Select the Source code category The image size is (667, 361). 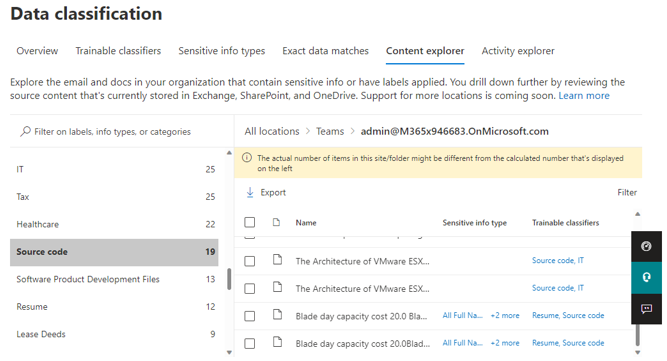click(114, 252)
